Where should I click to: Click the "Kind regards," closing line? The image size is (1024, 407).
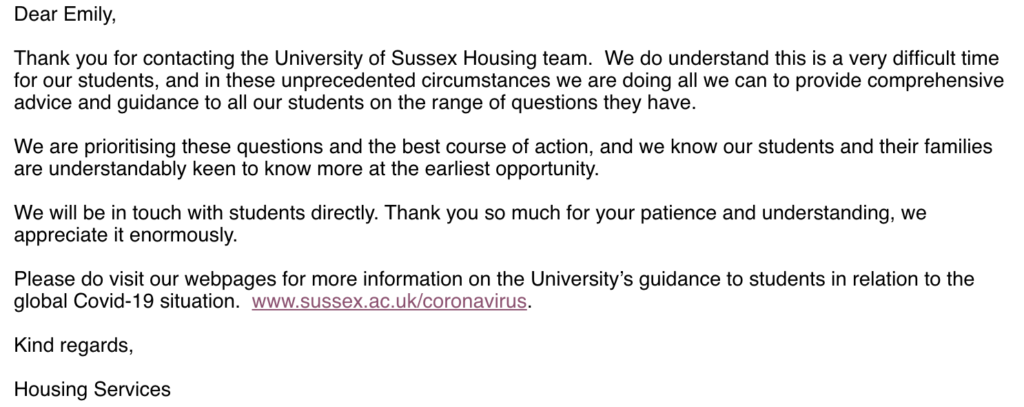point(73,345)
